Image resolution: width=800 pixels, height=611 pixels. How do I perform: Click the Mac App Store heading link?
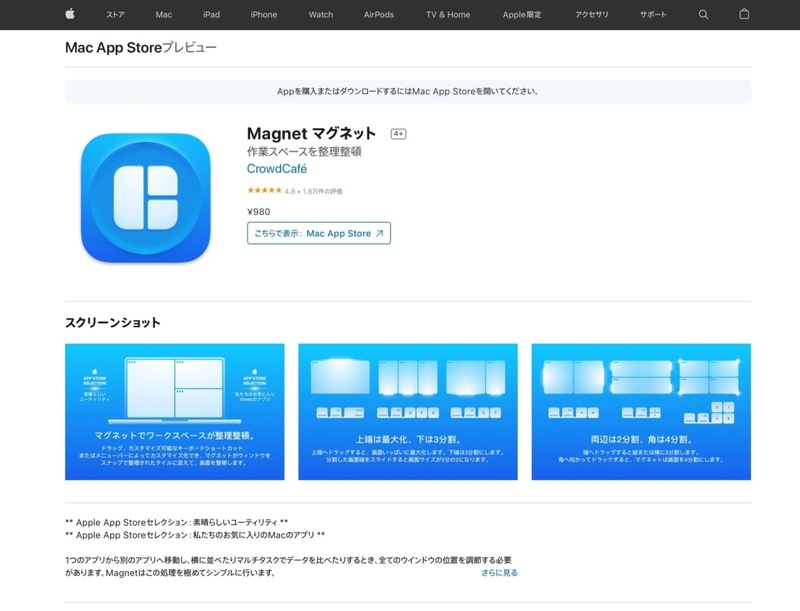click(113, 47)
